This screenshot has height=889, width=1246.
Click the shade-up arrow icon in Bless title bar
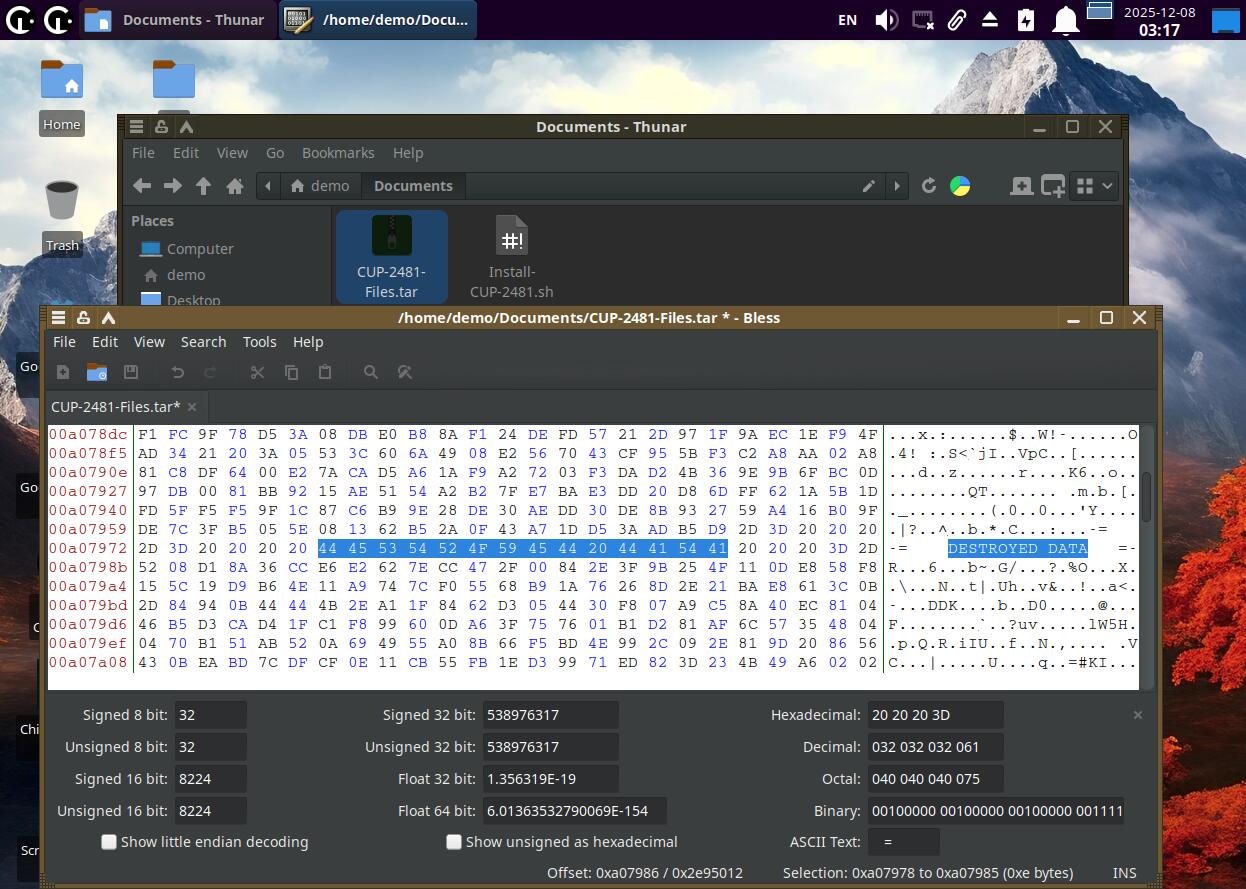pos(108,318)
